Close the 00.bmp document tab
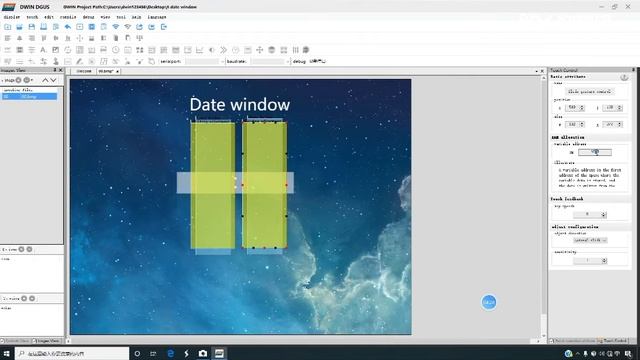Screen dimensions: 640x360 pyautogui.click(x=118, y=71)
